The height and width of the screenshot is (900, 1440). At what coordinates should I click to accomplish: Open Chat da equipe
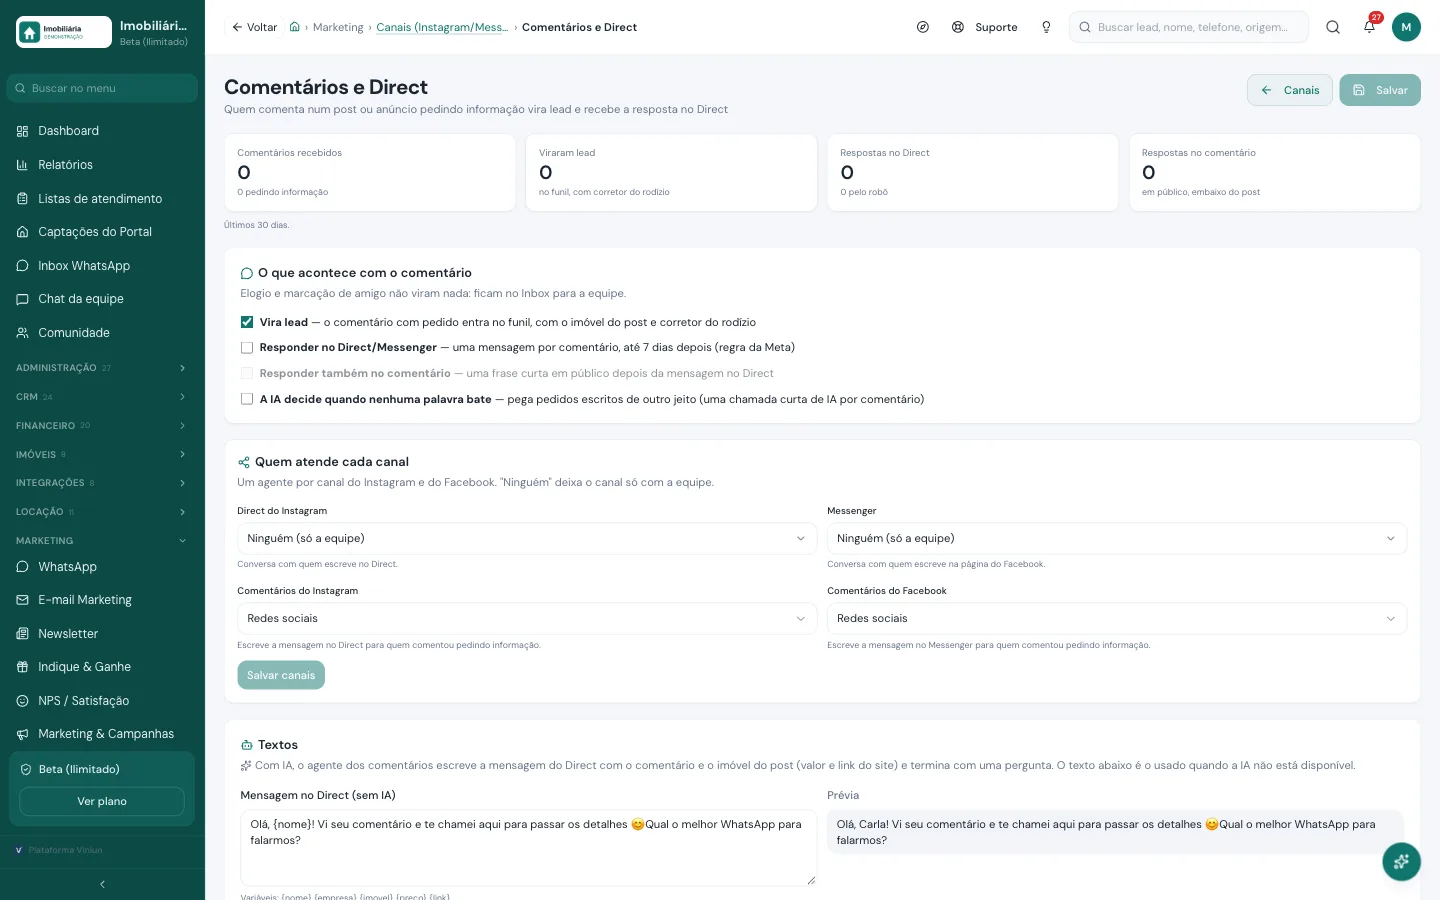pyautogui.click(x=102, y=299)
